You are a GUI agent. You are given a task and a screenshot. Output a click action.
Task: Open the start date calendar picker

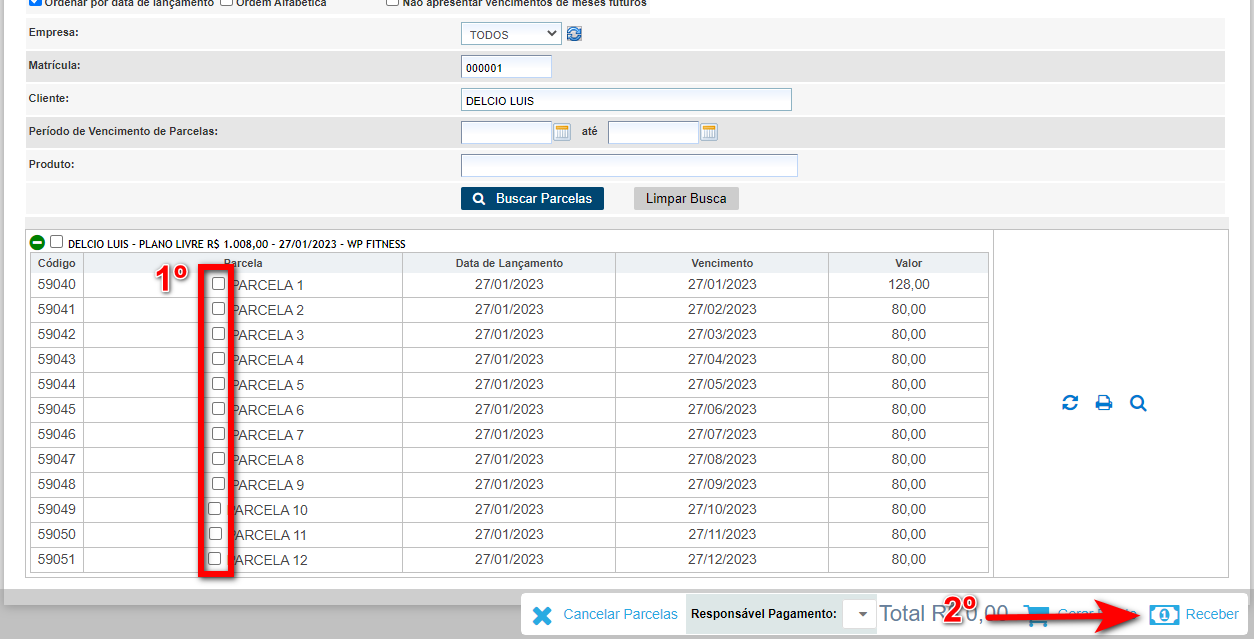(562, 132)
